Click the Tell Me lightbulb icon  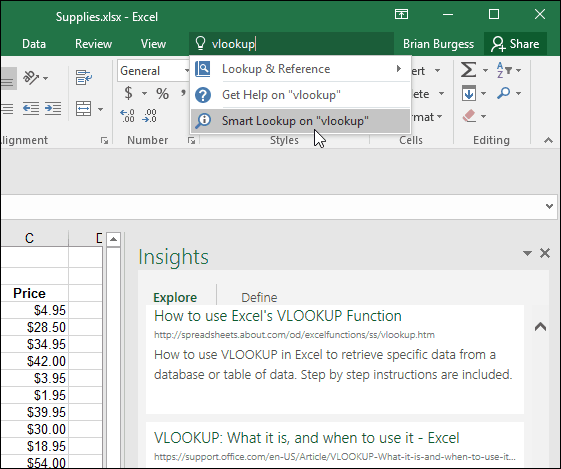point(200,43)
